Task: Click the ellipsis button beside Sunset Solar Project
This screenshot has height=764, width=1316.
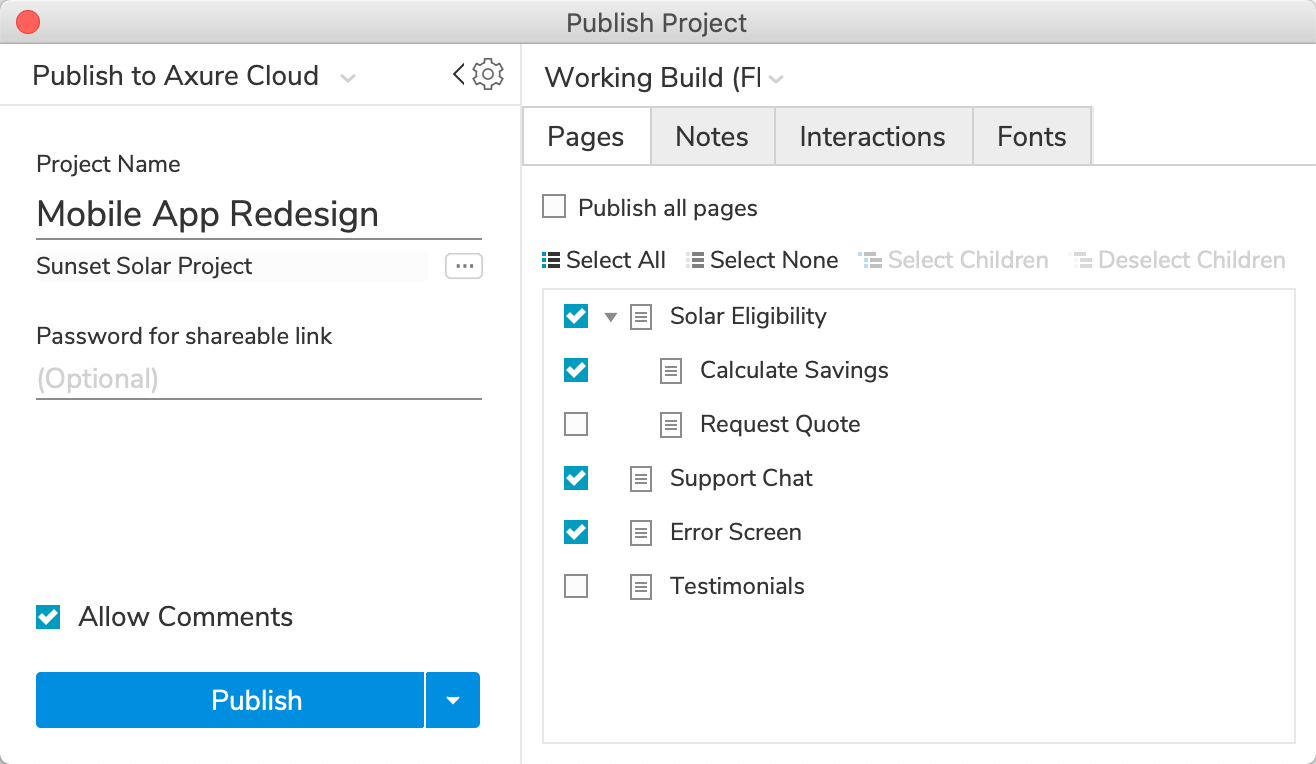Action: tap(464, 266)
